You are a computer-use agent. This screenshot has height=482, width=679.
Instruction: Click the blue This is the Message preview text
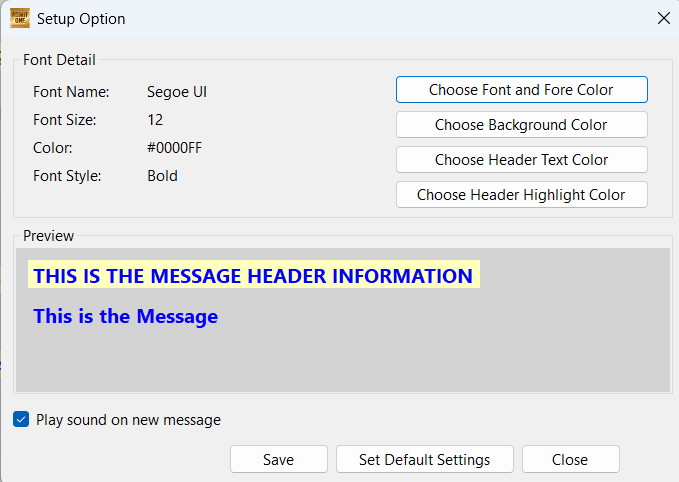pos(126,317)
